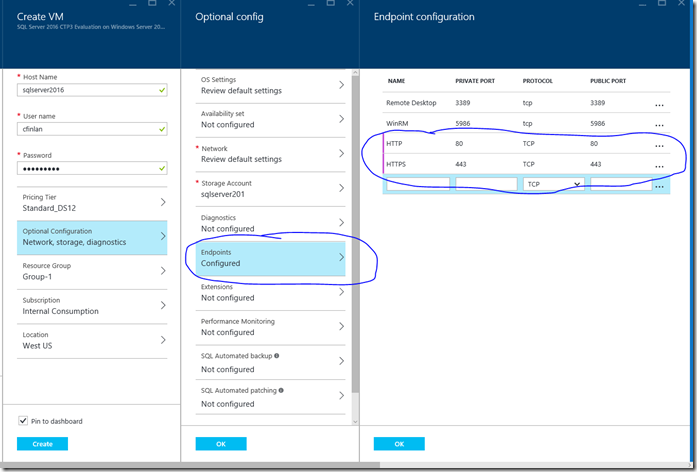Image resolution: width=697 pixels, height=472 pixels.
Task: Open the Storage Account sqlserver201 setting
Action: 271,189
